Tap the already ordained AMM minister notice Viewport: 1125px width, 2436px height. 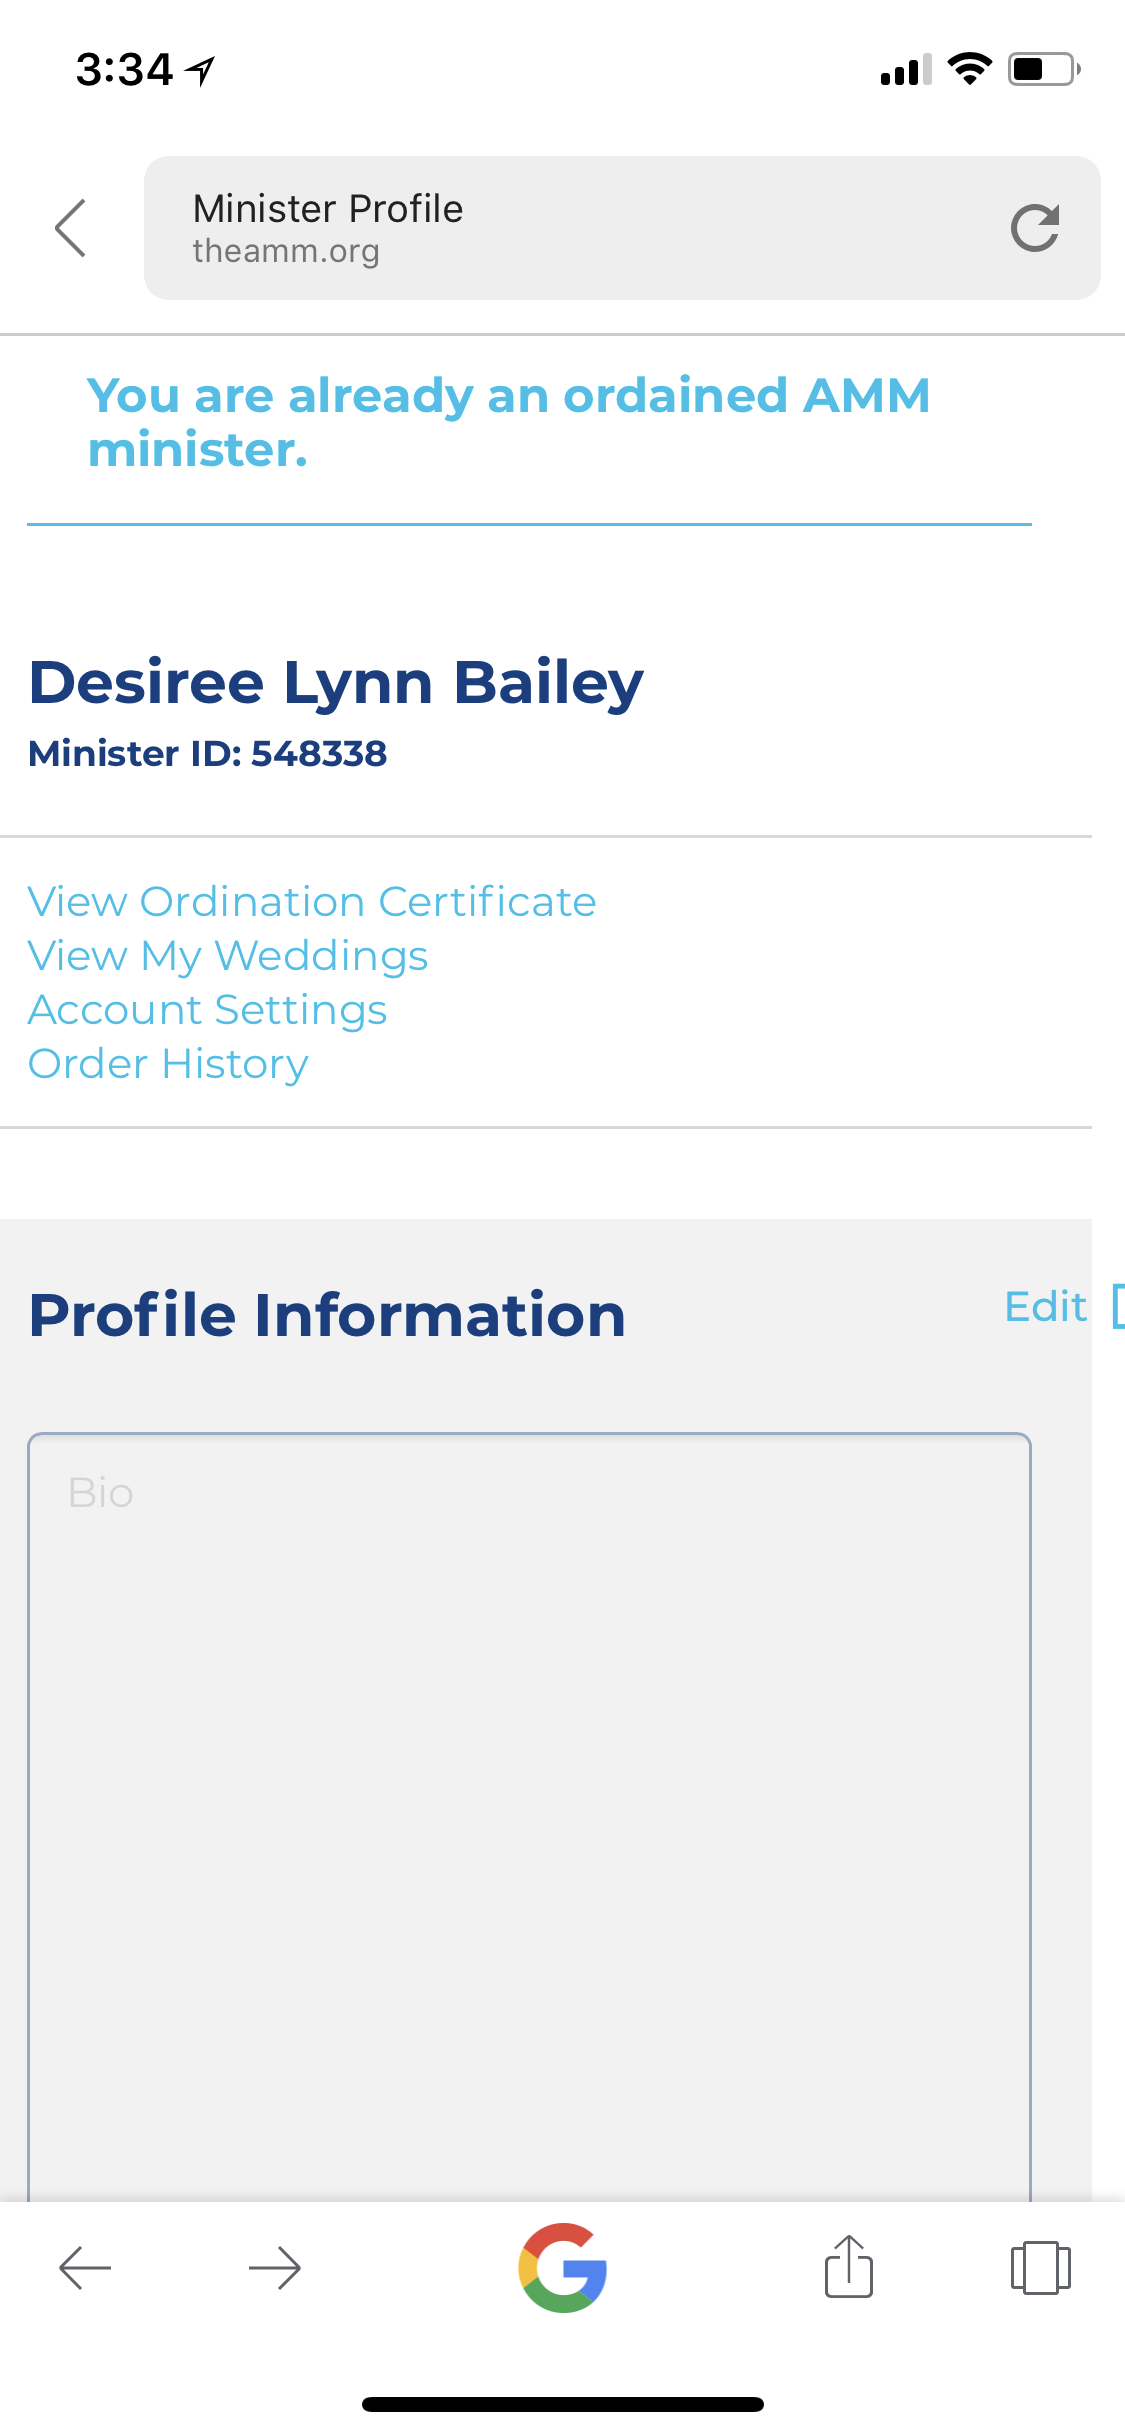click(x=509, y=422)
